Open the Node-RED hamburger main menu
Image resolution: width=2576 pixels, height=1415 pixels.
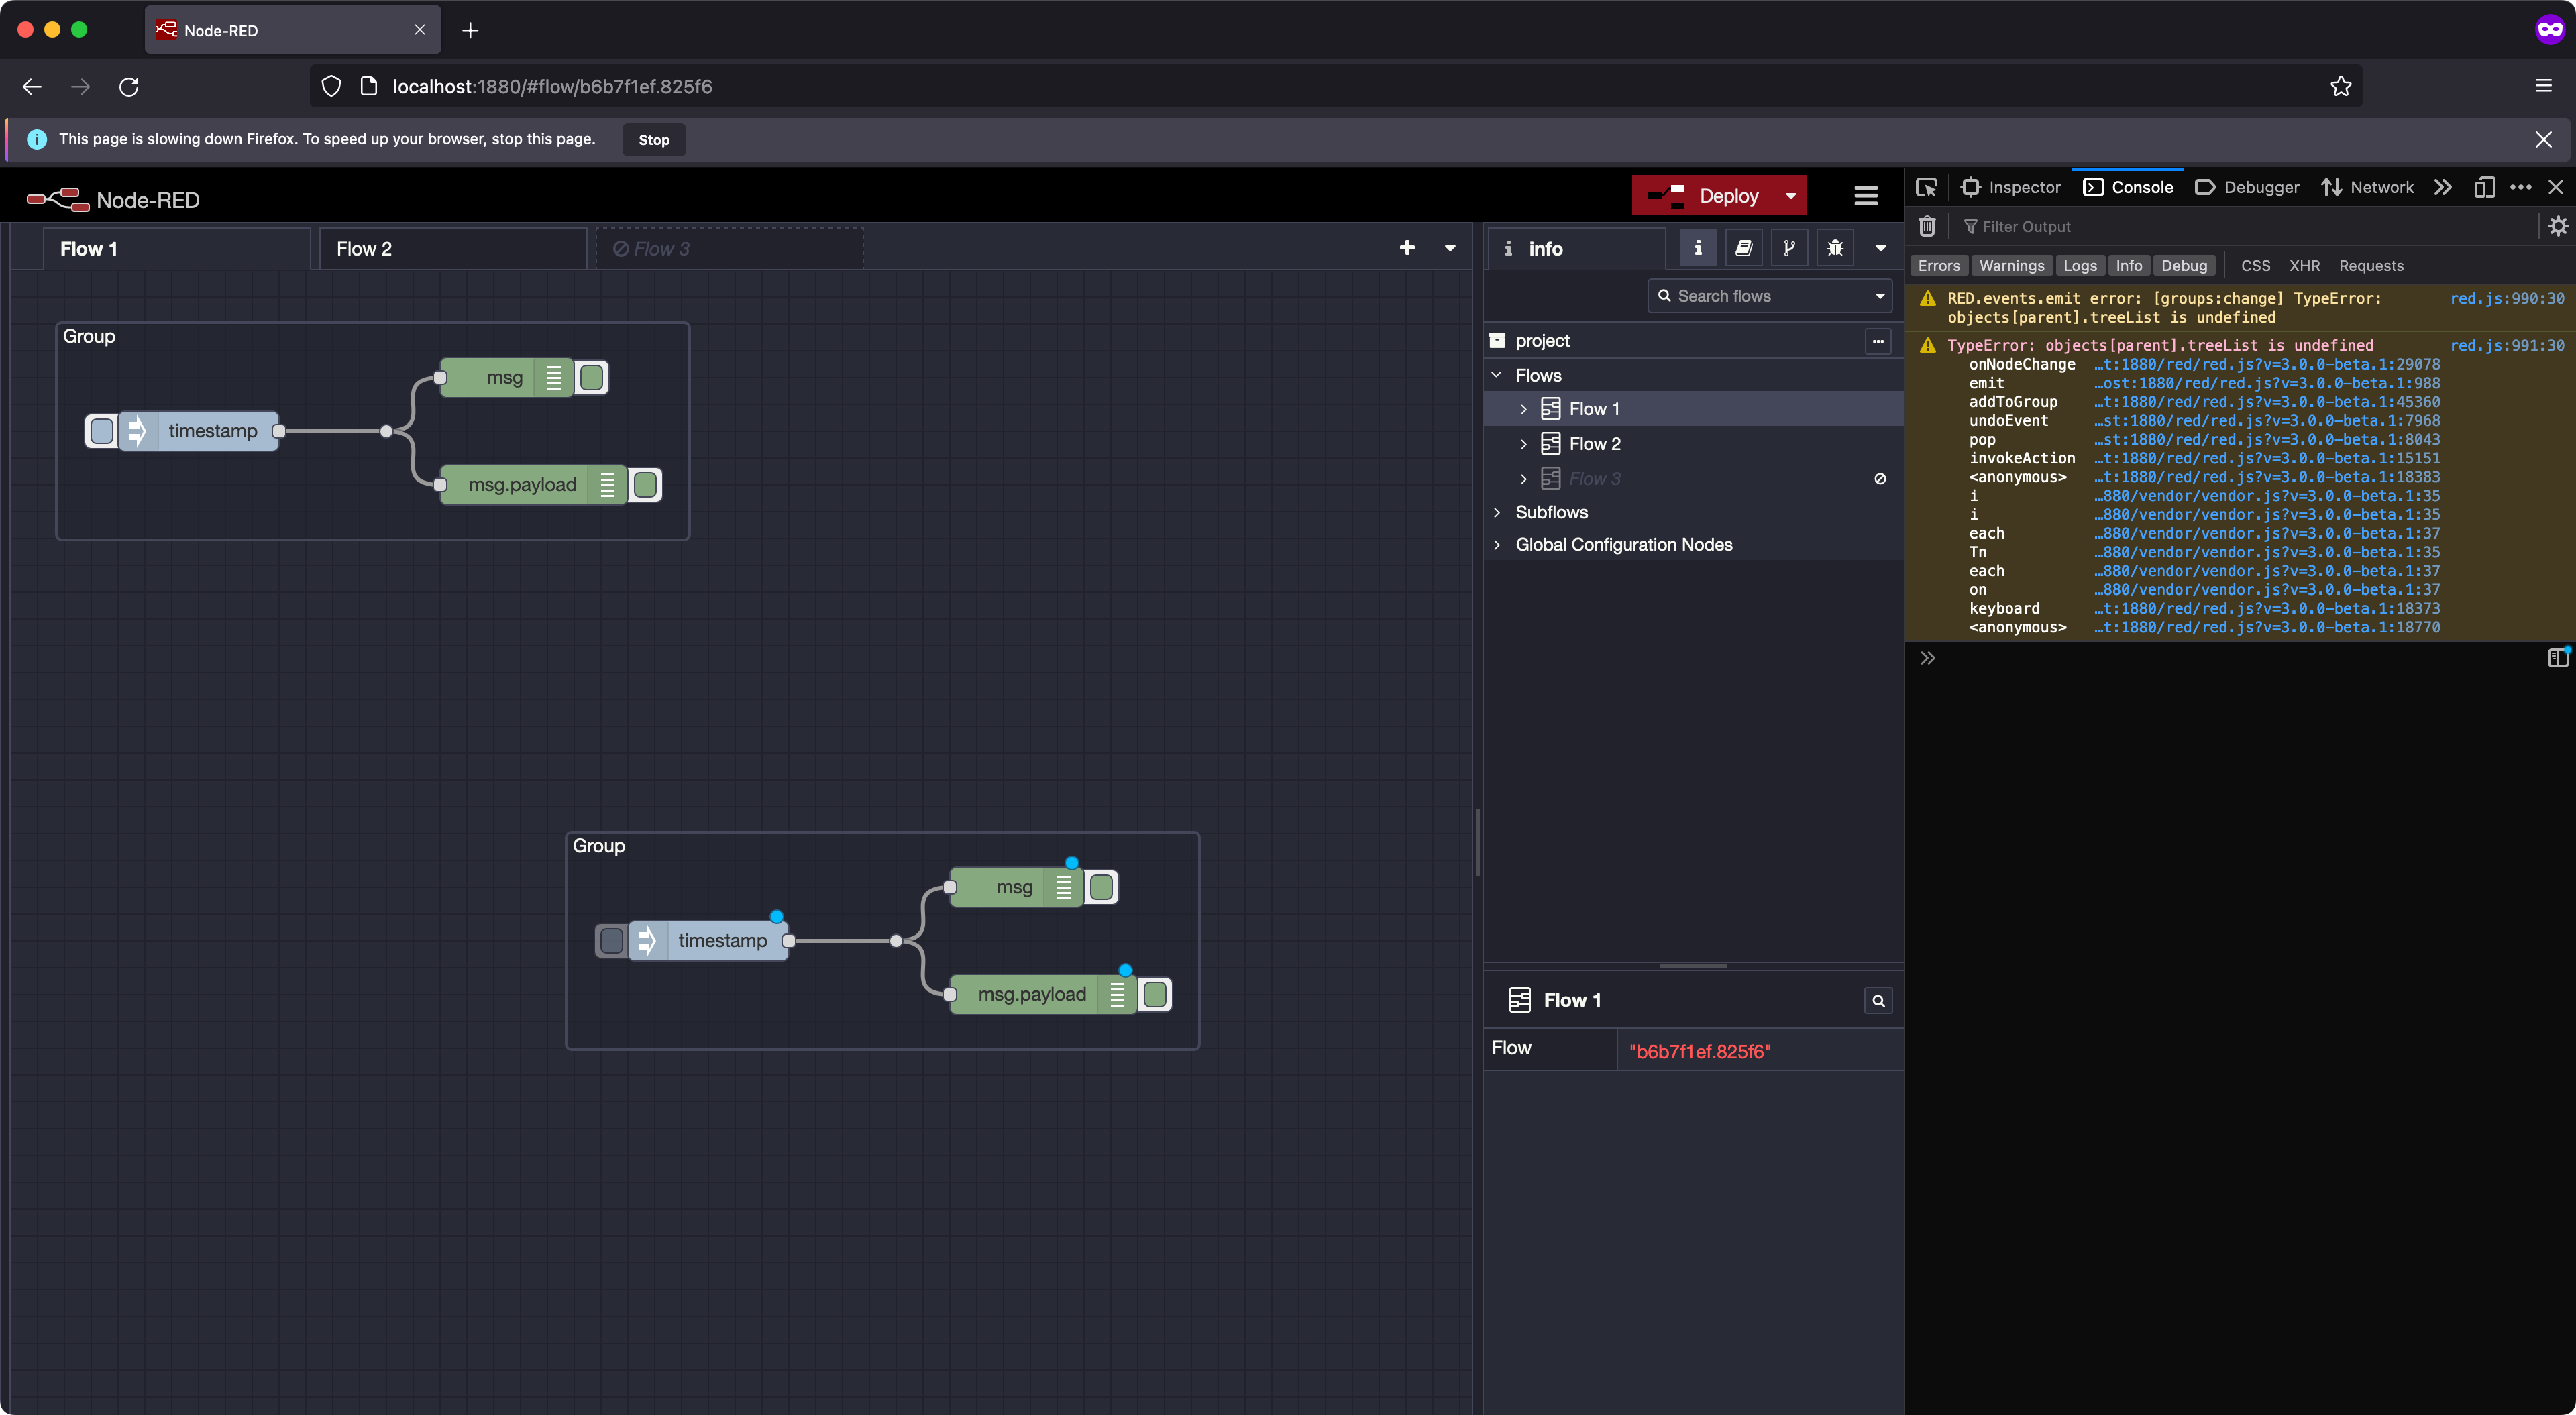coord(1865,195)
